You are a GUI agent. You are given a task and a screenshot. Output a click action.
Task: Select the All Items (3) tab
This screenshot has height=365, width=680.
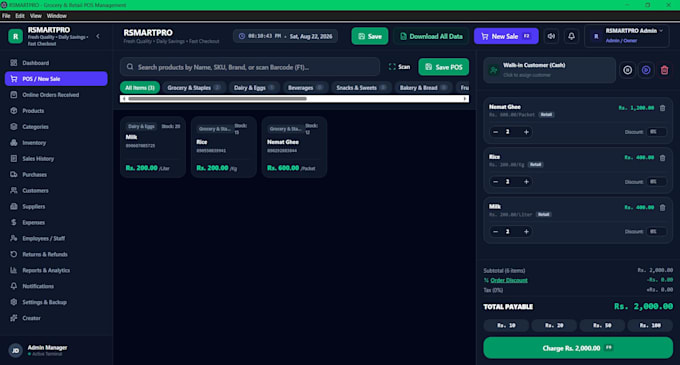pyautogui.click(x=140, y=88)
